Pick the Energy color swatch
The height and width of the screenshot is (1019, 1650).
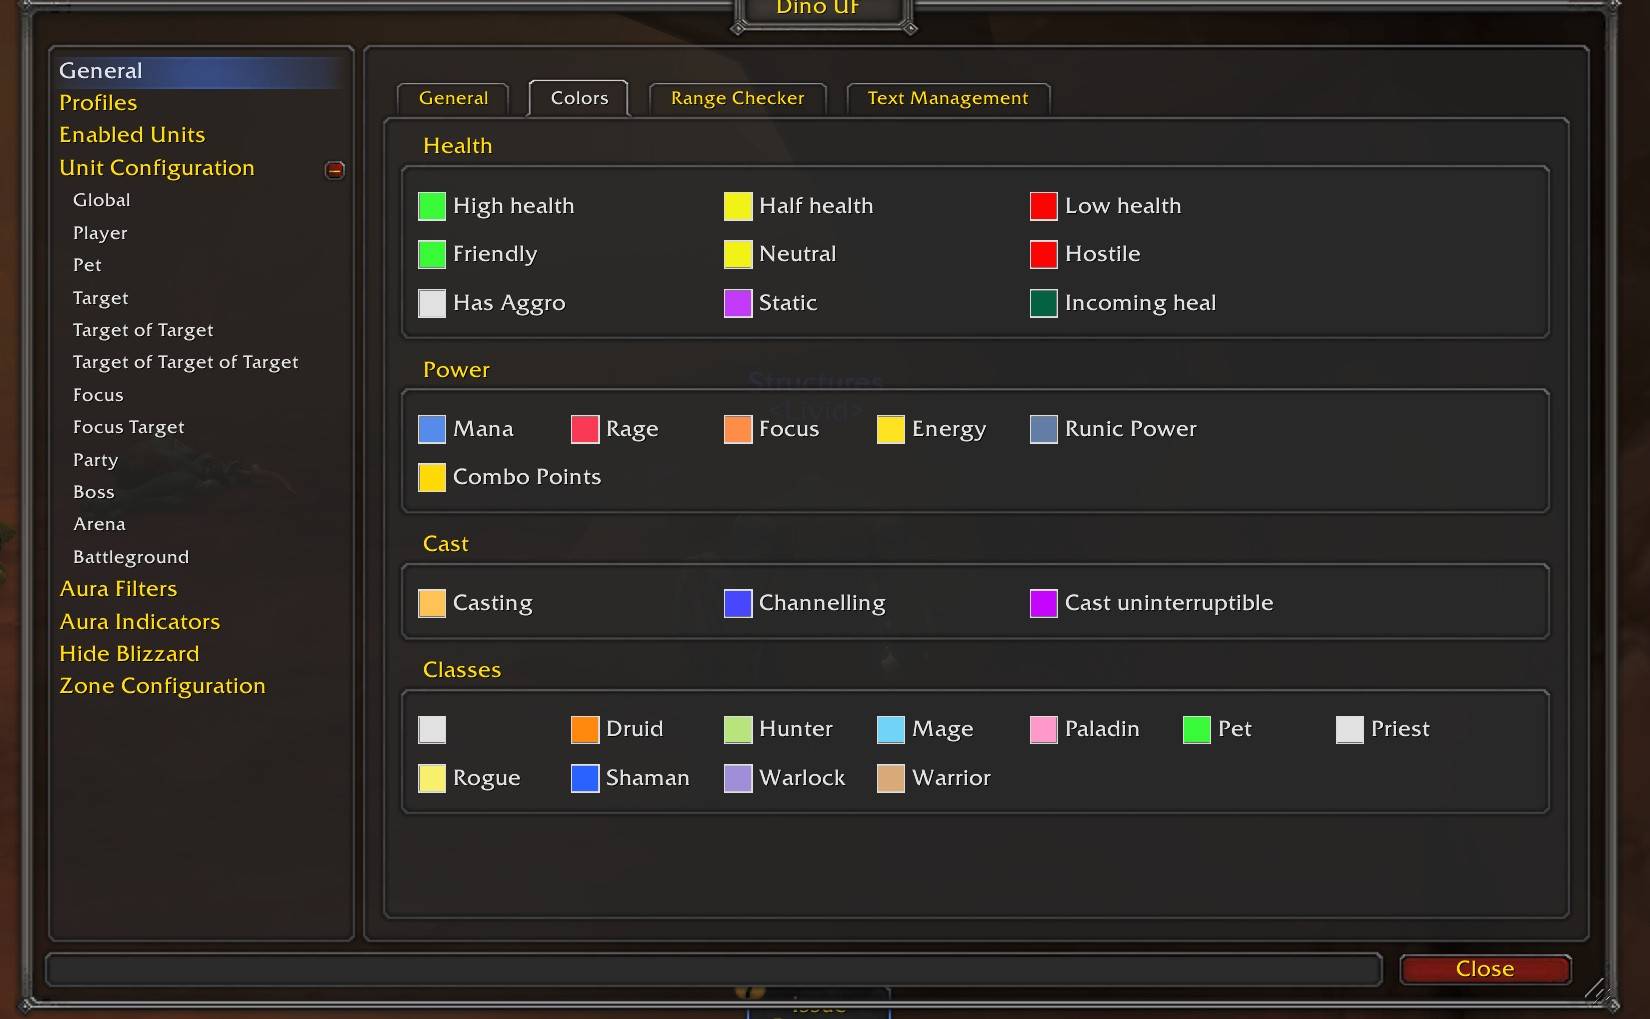[x=890, y=429]
